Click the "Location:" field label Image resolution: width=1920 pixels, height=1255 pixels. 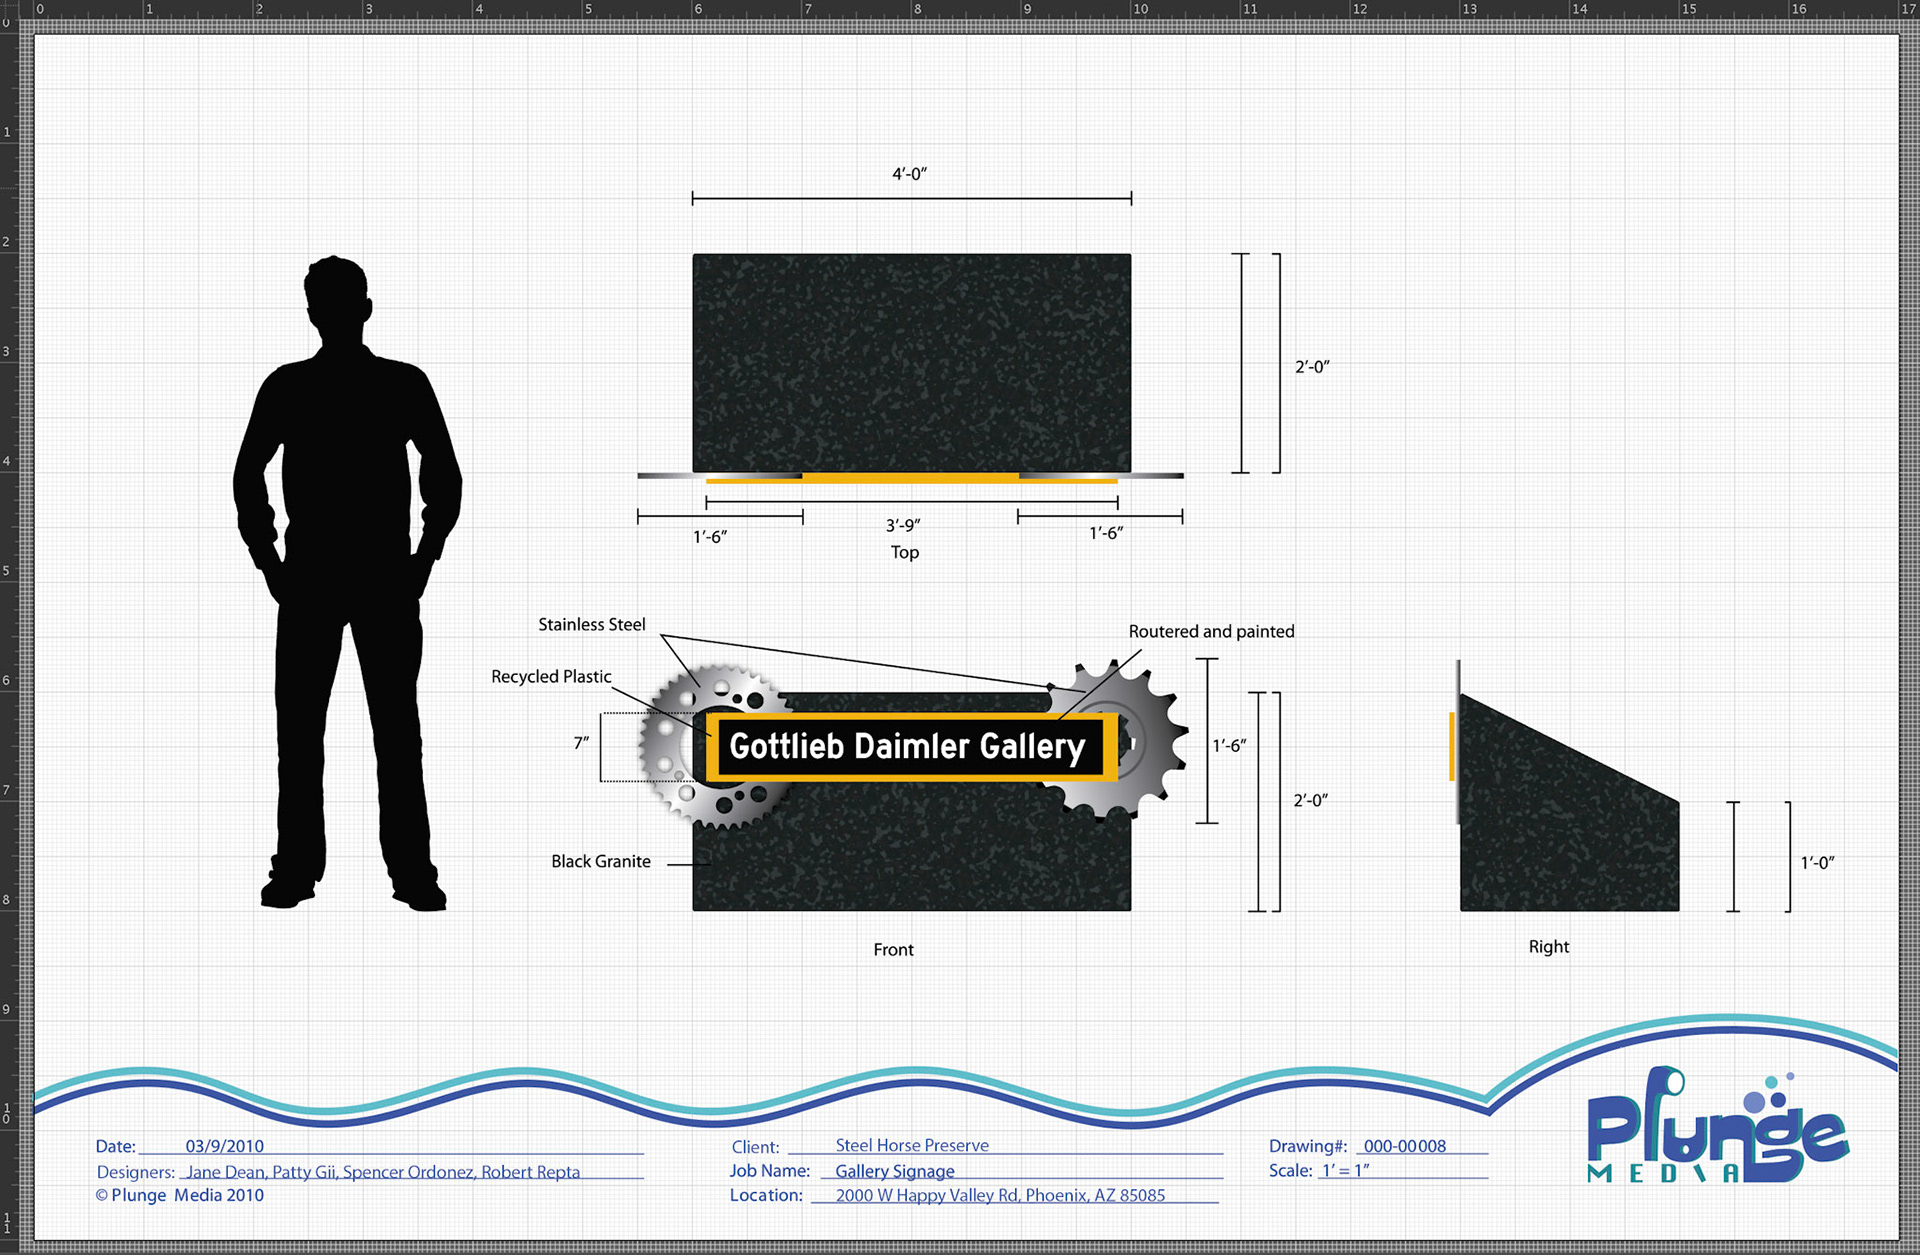(x=766, y=1195)
